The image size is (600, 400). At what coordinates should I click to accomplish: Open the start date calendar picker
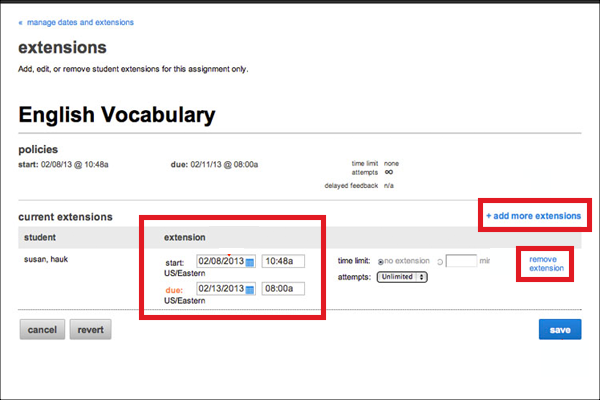[251, 262]
